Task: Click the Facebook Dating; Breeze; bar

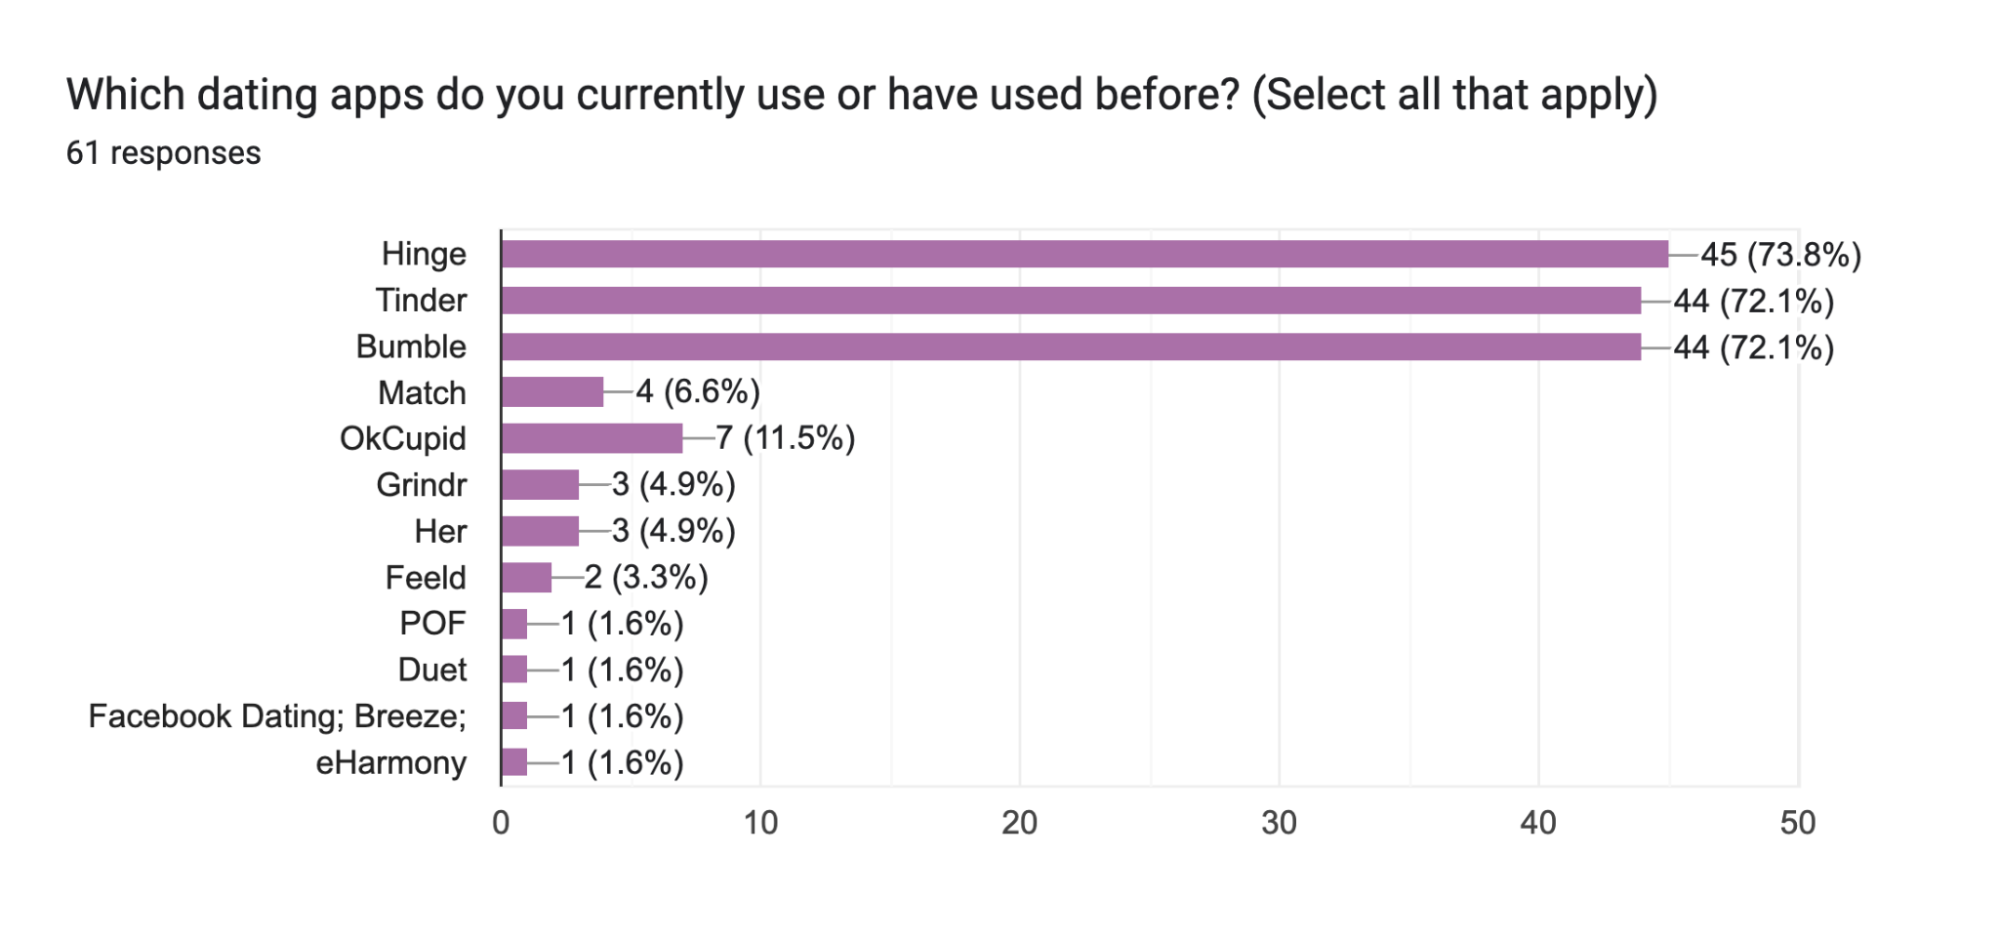Action: point(514,716)
